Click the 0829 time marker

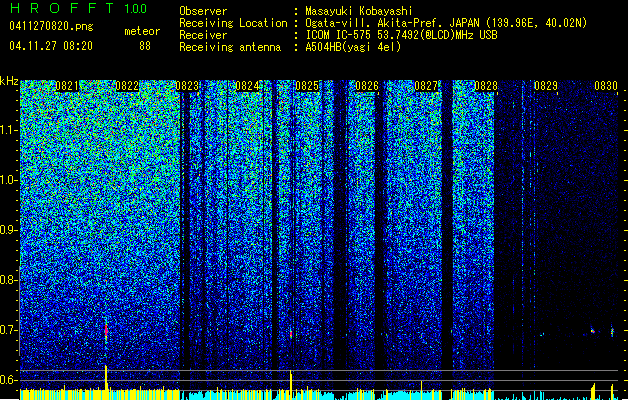pos(546,86)
